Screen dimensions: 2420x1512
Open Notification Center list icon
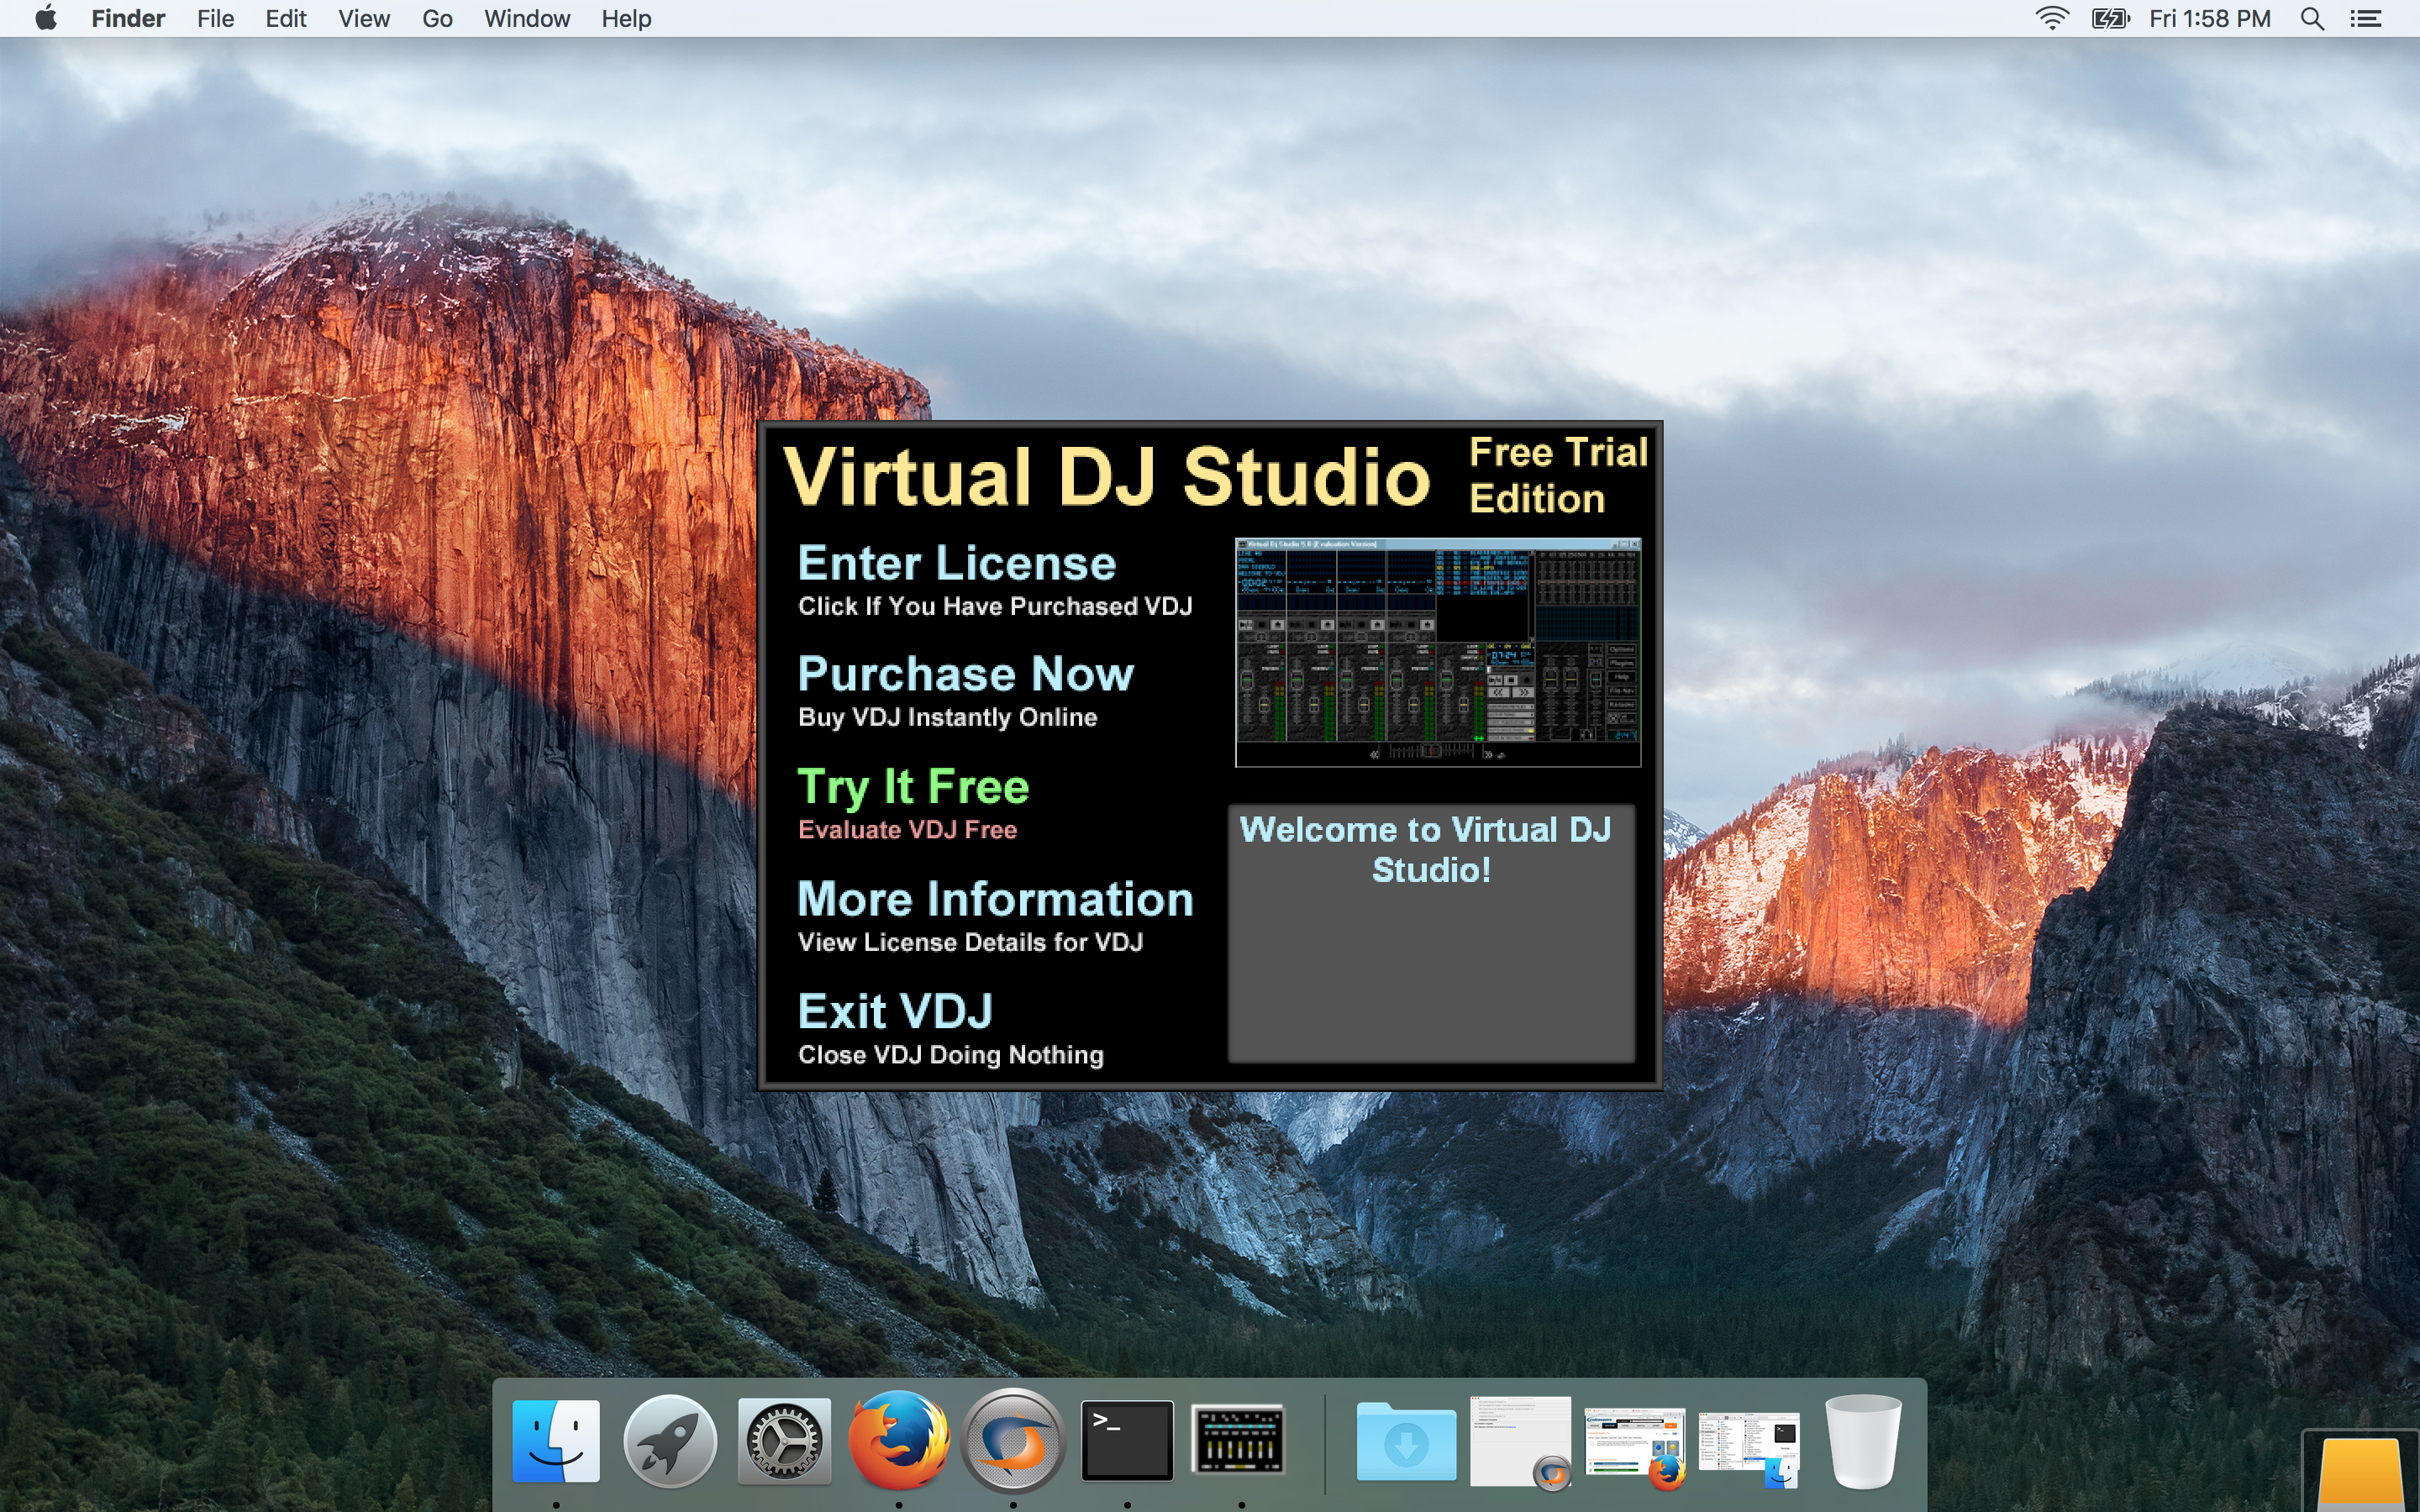pos(2366,18)
